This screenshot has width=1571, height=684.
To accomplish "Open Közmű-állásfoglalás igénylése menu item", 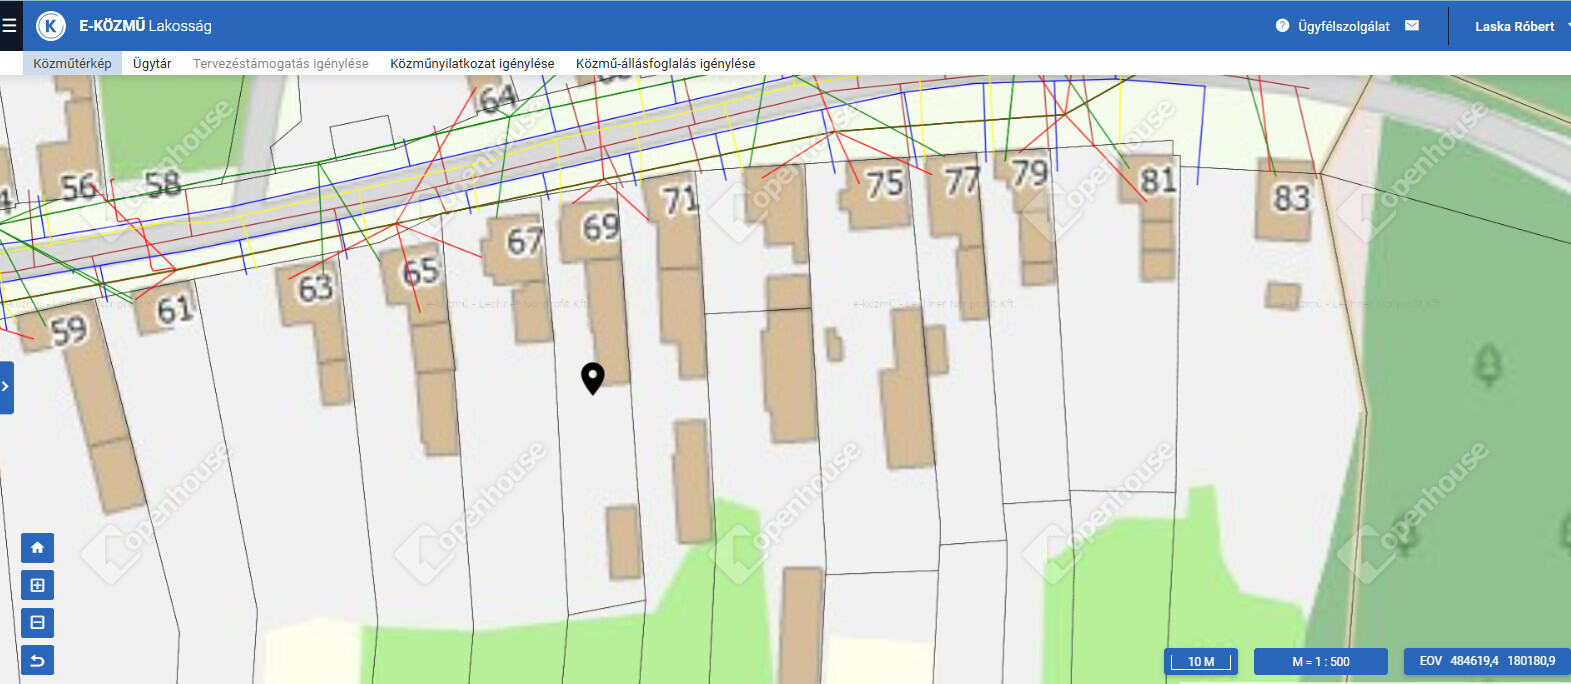I will [665, 63].
